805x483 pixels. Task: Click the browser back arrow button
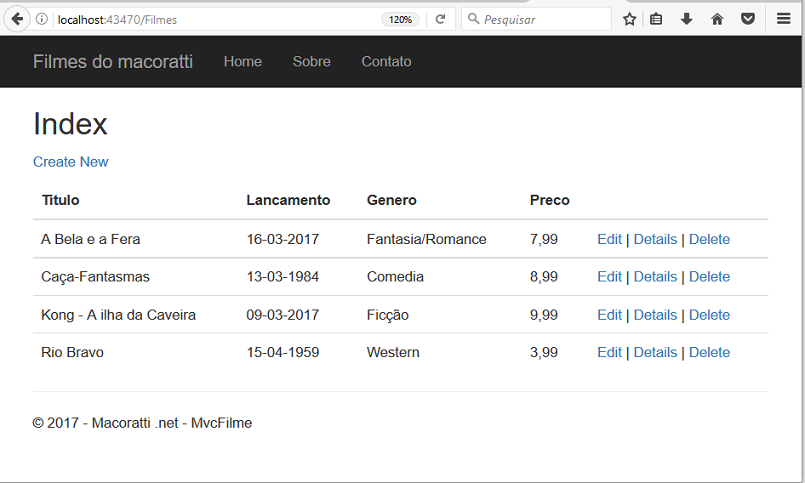tap(17, 20)
